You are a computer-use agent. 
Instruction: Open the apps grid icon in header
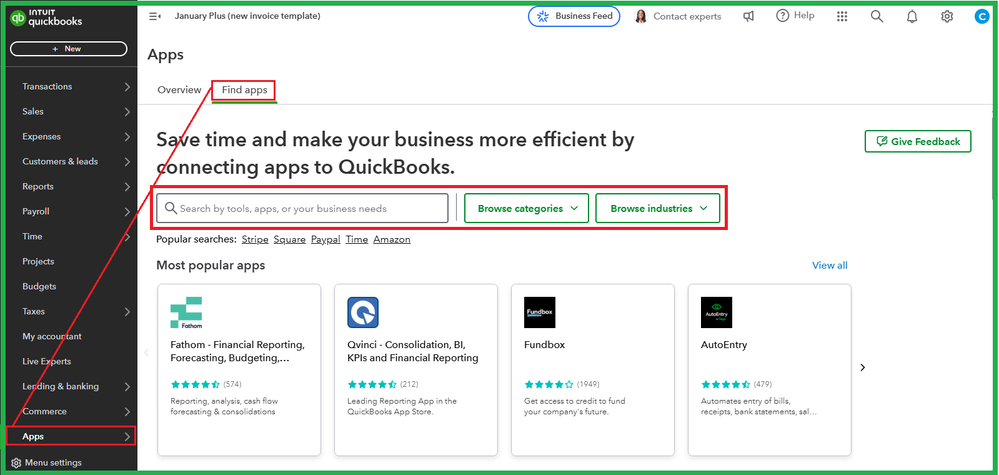842,17
